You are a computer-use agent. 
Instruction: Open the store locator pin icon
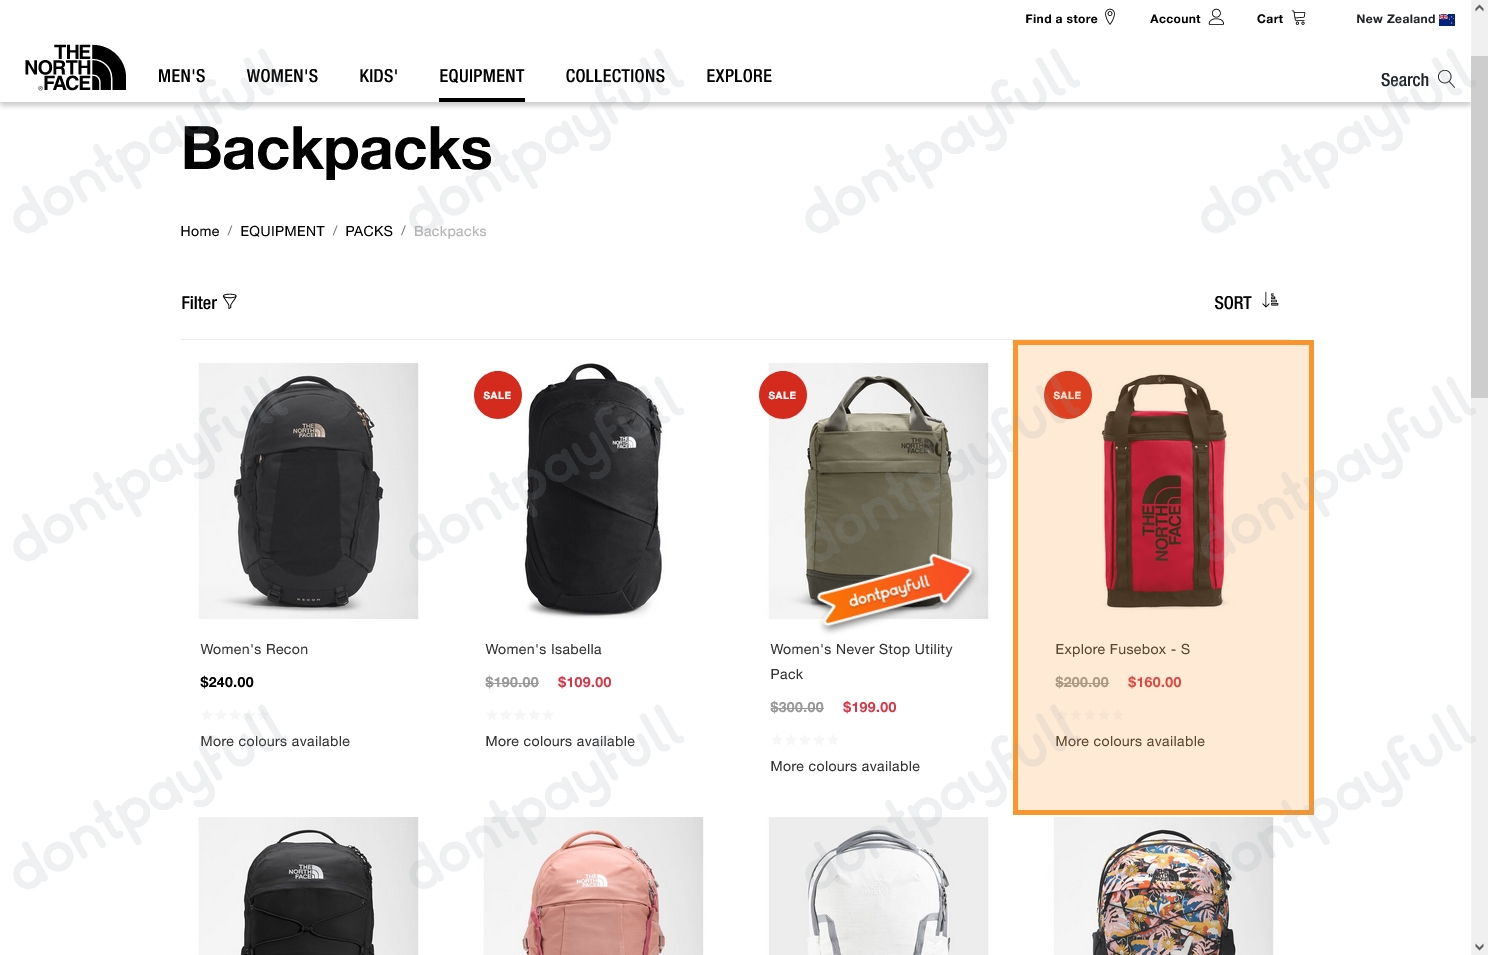[x=1110, y=18]
